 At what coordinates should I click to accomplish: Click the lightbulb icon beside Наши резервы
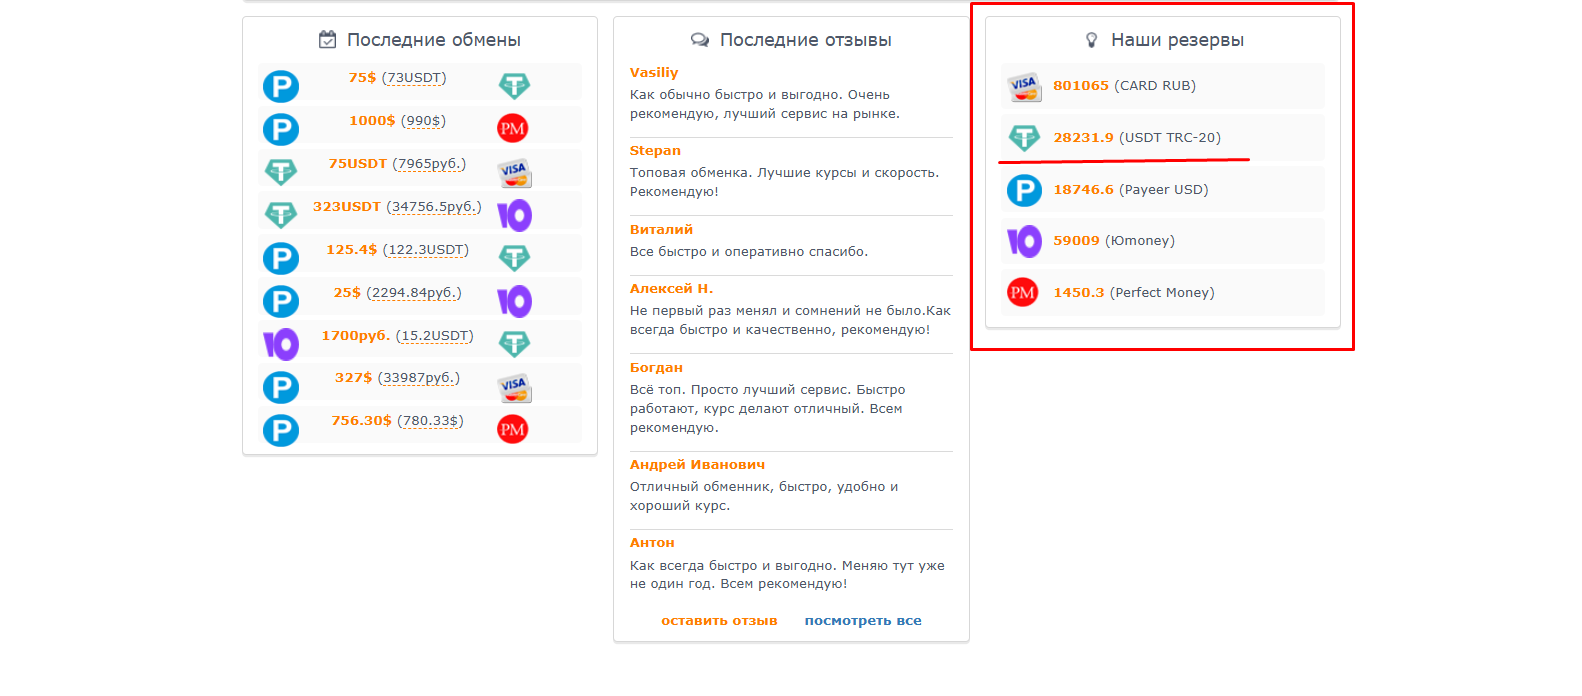[1092, 40]
